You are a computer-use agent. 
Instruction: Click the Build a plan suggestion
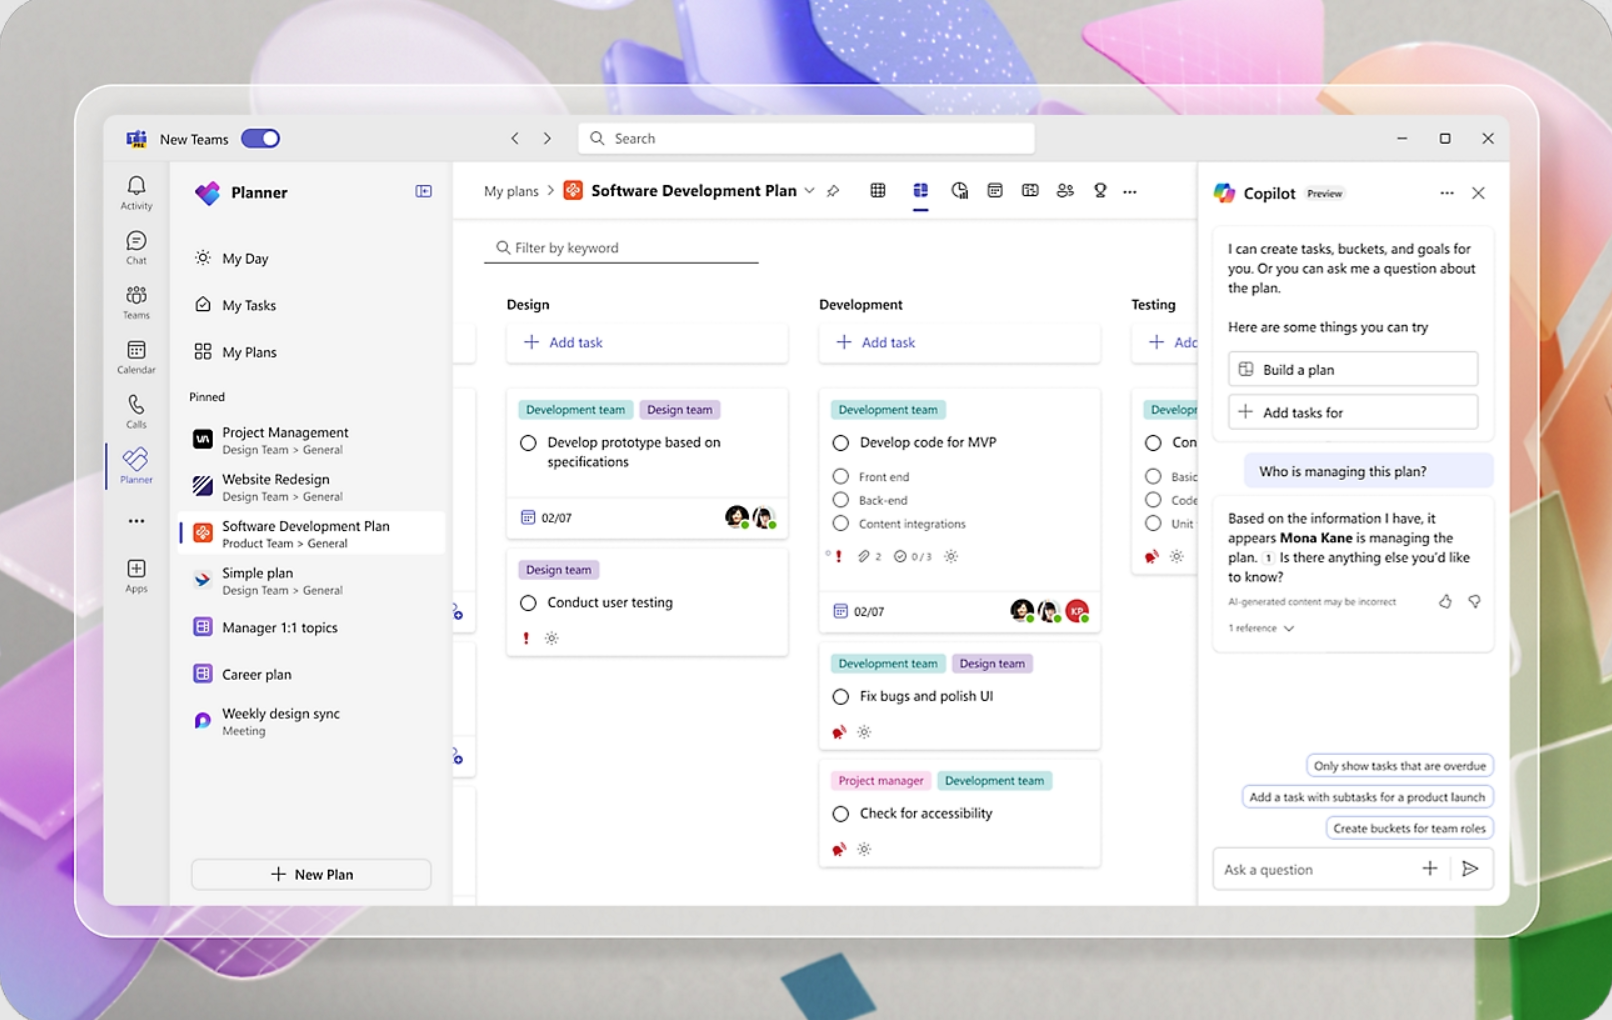pos(1352,368)
